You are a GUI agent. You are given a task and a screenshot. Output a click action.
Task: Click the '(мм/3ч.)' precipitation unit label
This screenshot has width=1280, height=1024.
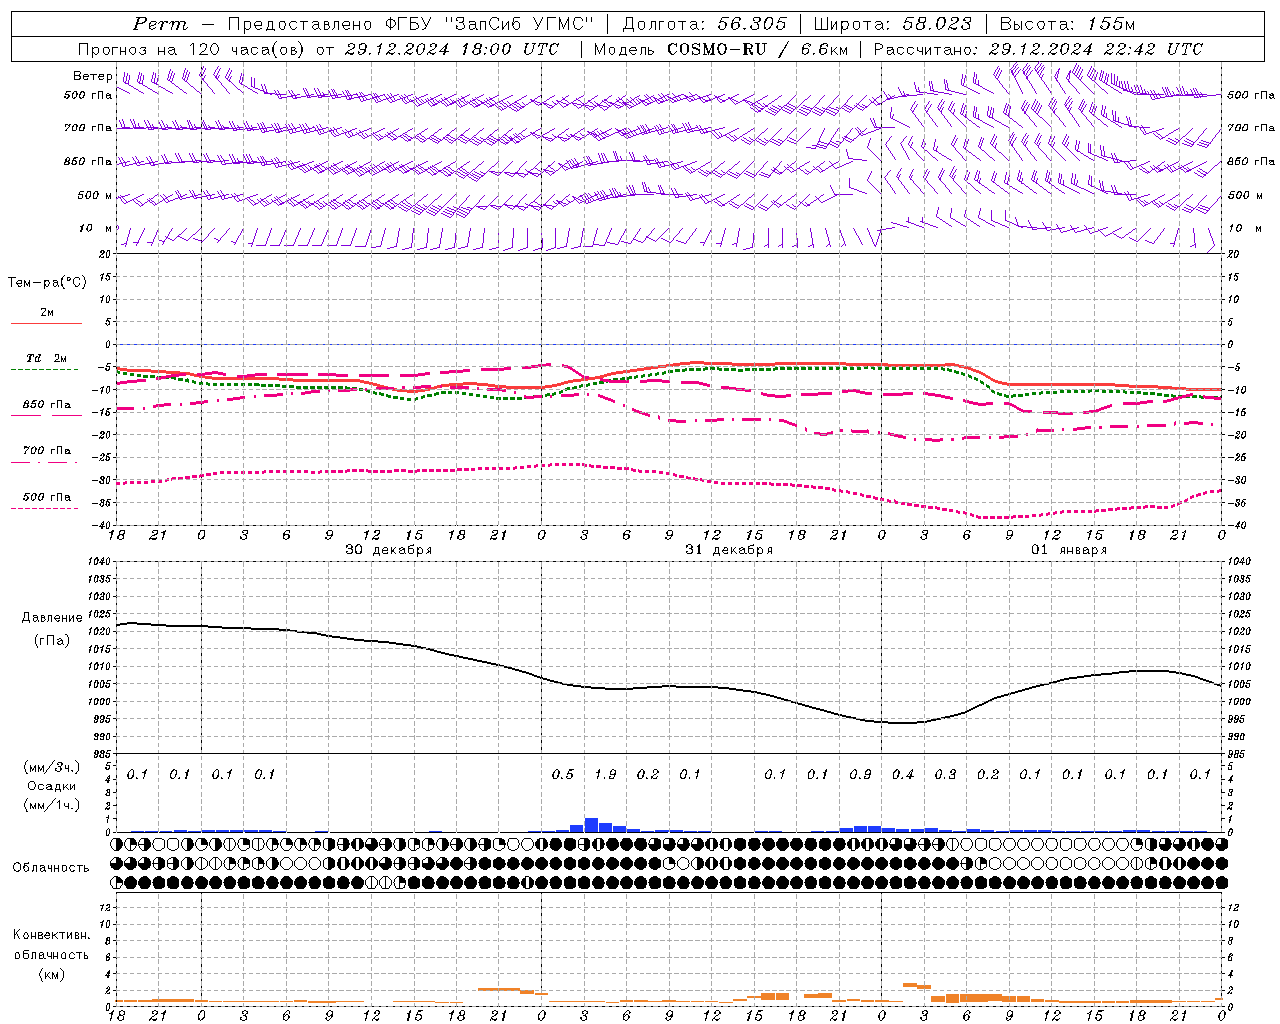[51, 768]
